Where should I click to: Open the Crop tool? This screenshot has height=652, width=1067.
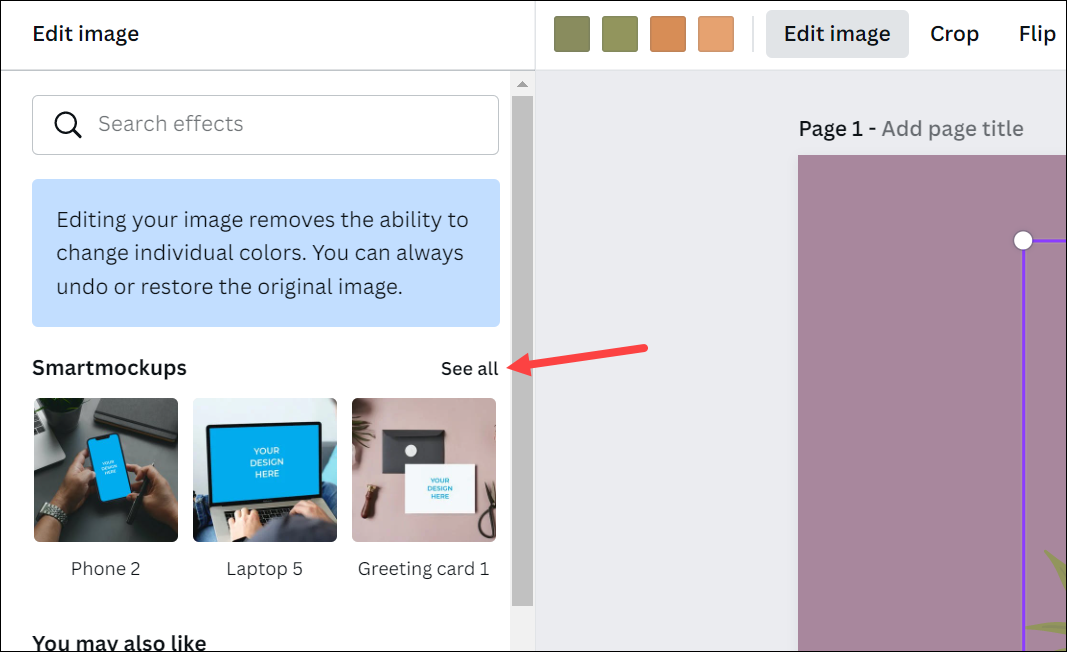pos(954,34)
